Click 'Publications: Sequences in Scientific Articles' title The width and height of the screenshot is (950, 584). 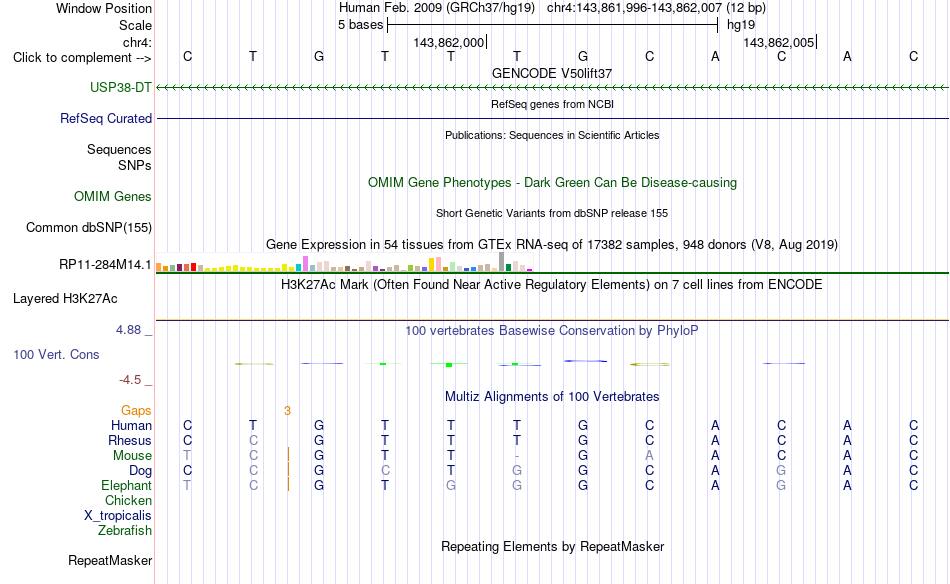point(552,135)
